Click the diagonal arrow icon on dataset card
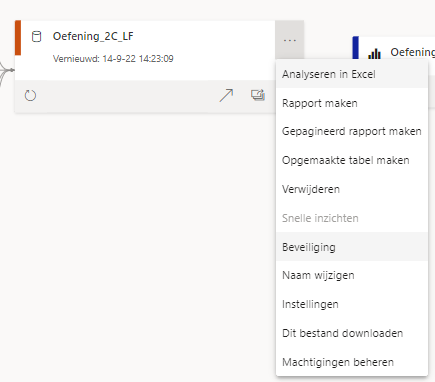 [x=226, y=95]
